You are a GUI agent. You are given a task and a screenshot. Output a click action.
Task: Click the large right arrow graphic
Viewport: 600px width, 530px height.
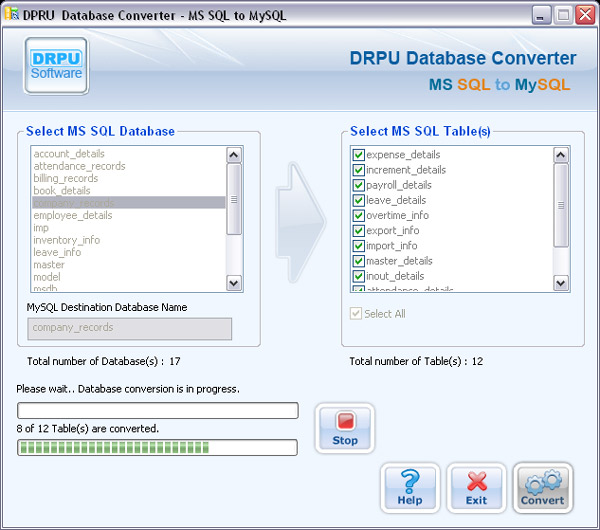coord(300,222)
